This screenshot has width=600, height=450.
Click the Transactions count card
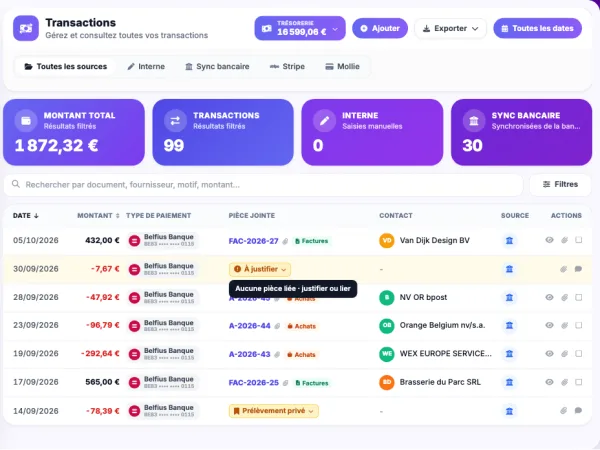tap(223, 132)
